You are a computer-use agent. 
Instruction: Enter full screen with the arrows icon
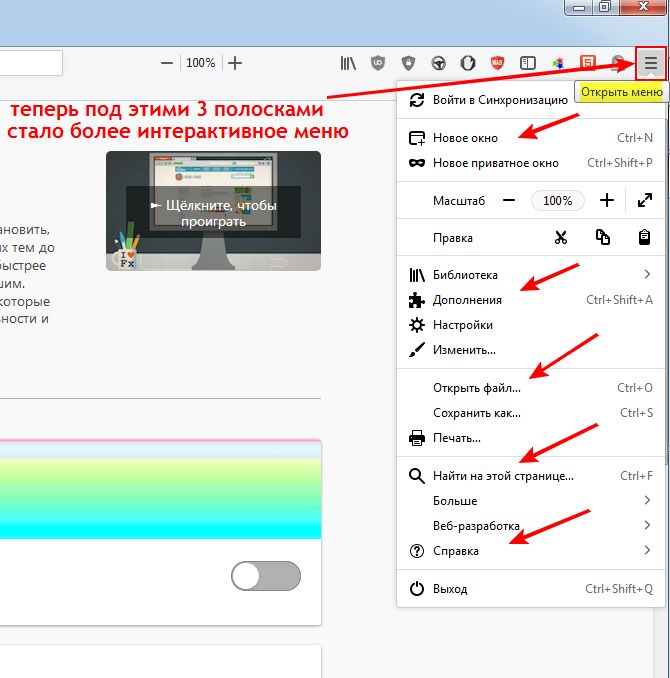tap(645, 200)
